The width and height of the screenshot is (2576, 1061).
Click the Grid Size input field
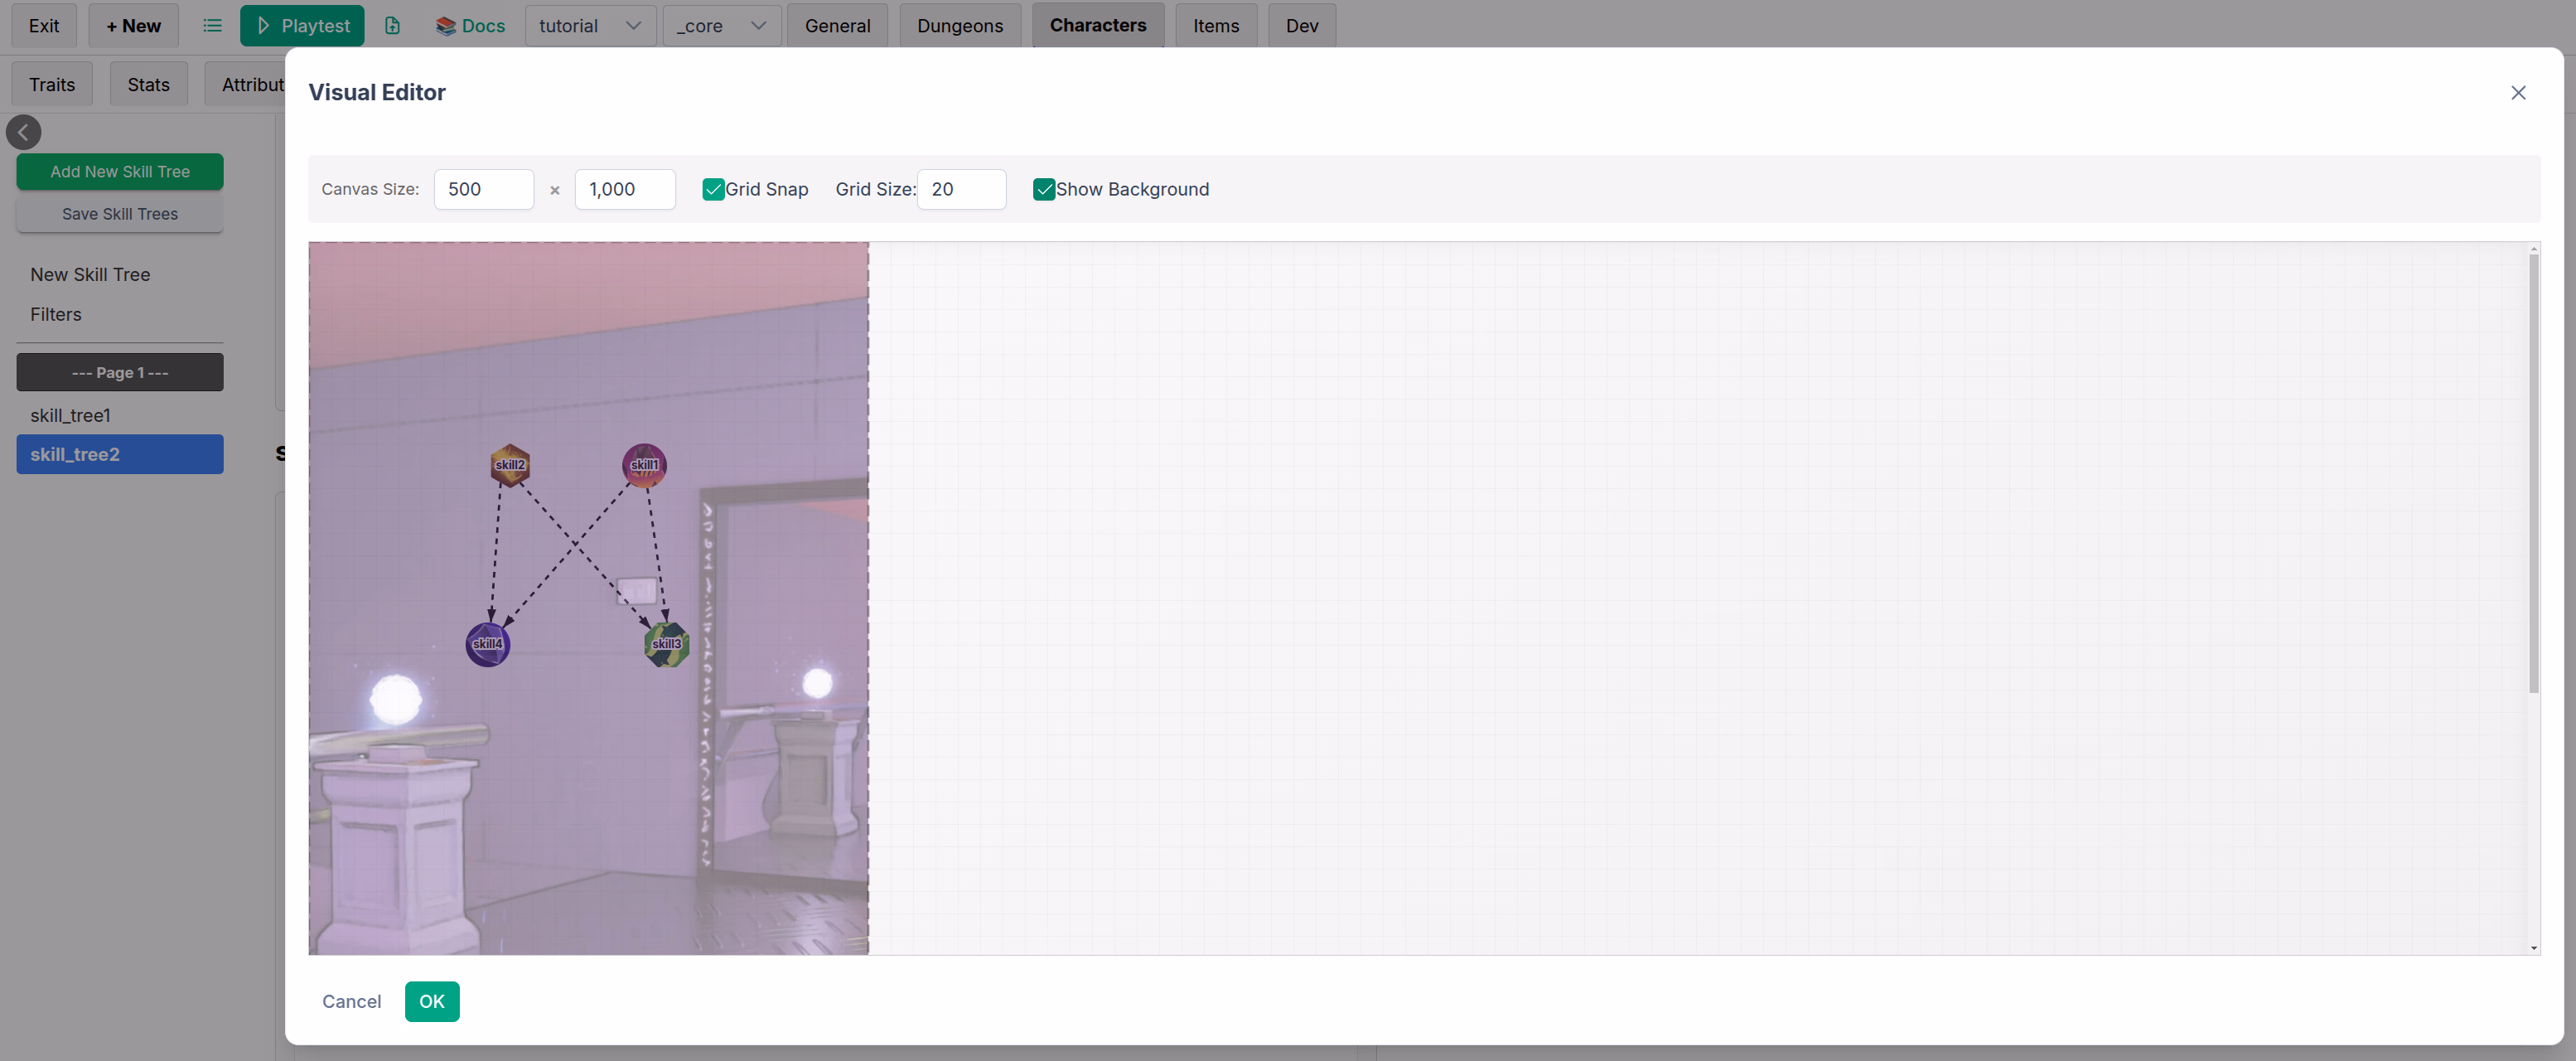[960, 189]
